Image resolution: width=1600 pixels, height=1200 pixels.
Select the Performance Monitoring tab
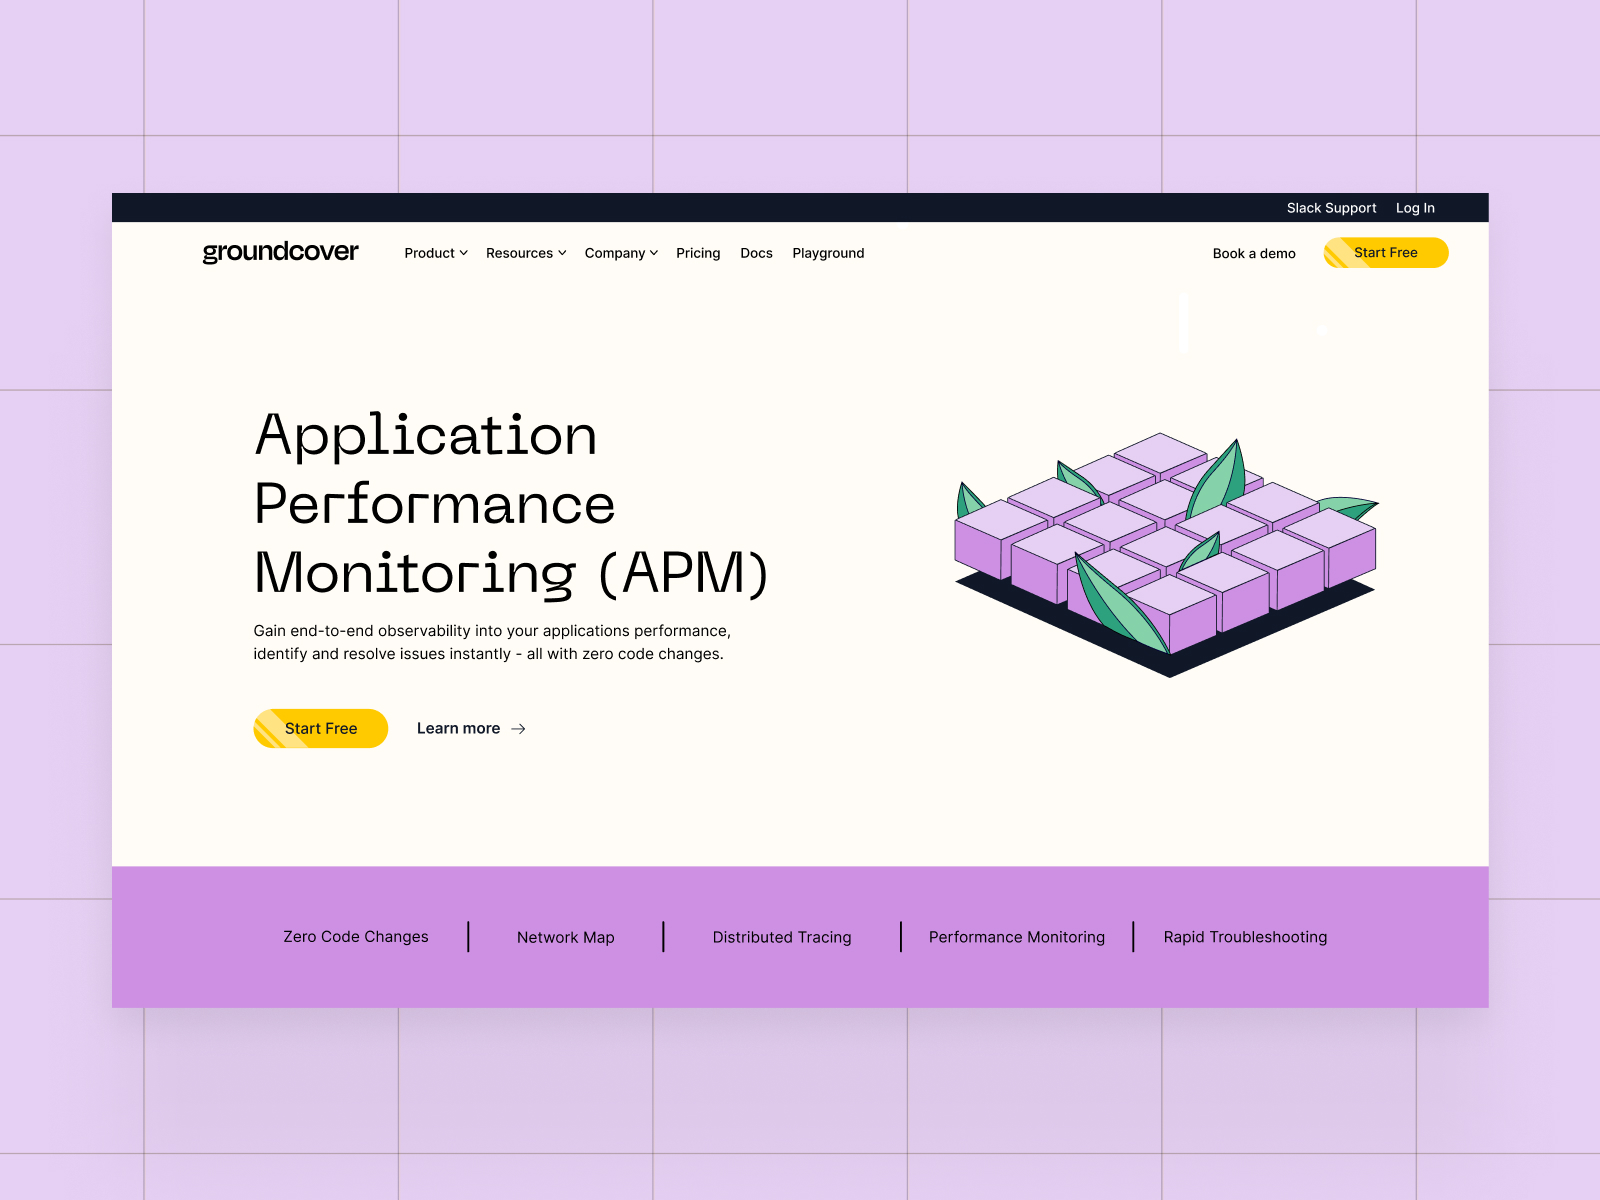(1017, 937)
